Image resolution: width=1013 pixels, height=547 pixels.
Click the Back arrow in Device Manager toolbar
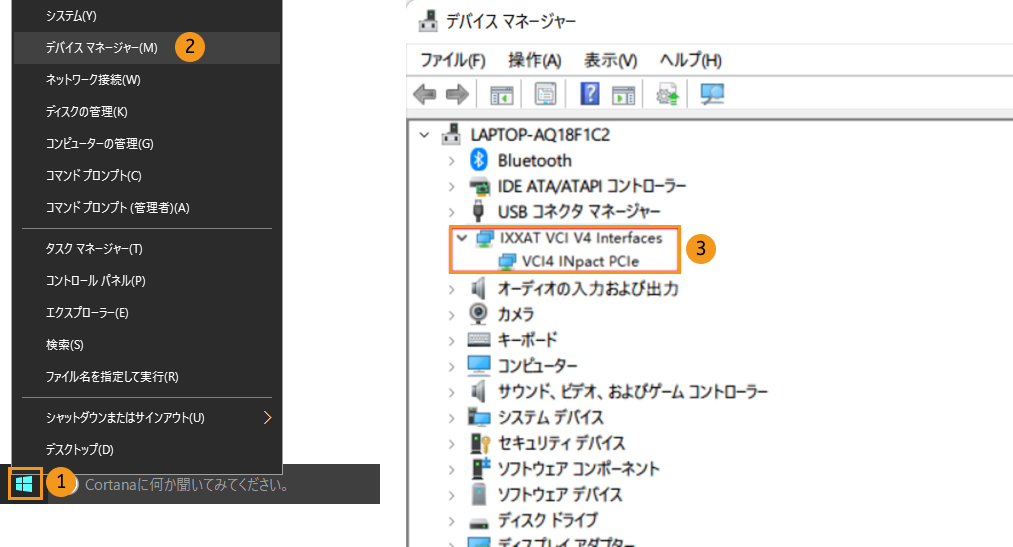click(x=424, y=94)
